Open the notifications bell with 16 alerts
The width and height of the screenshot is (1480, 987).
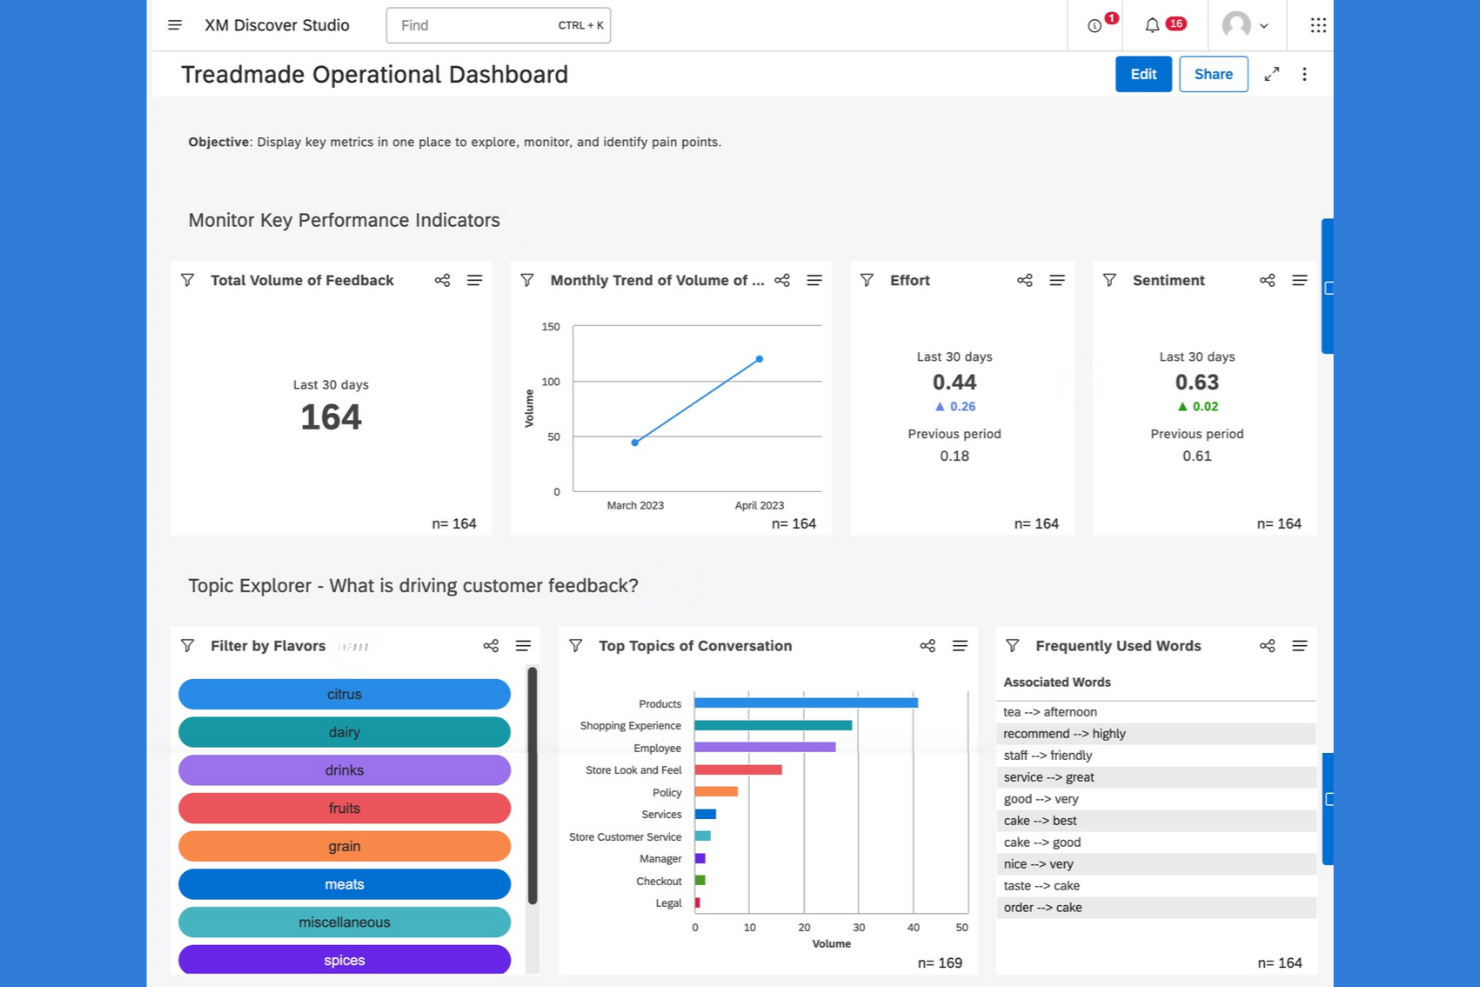click(1152, 25)
